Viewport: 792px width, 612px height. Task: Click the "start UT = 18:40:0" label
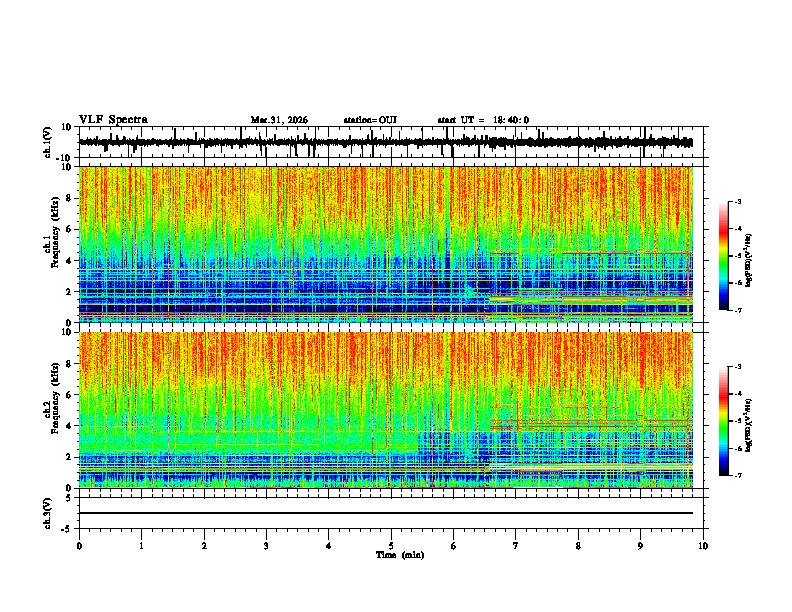click(483, 120)
